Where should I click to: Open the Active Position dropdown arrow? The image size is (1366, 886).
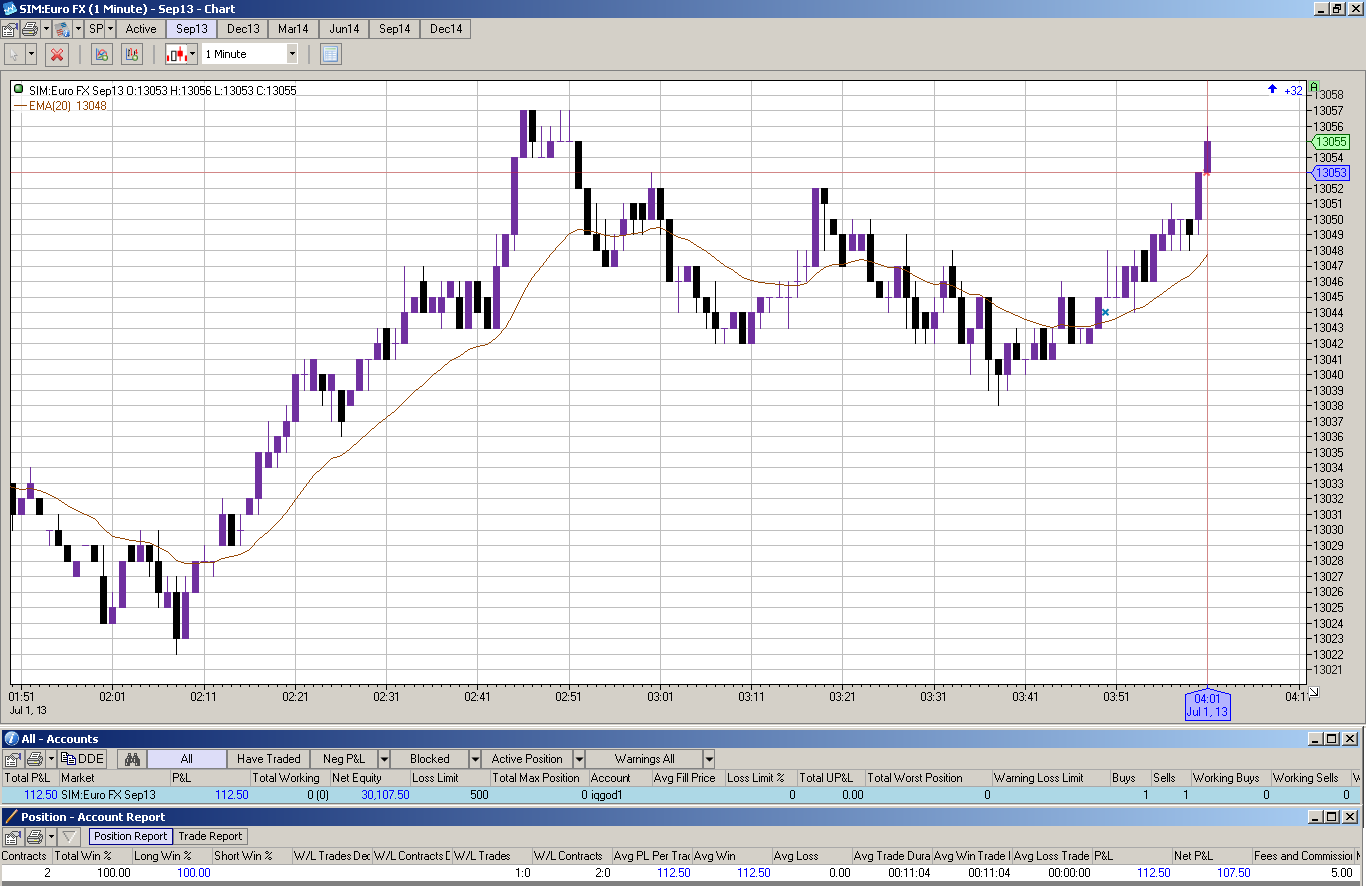click(x=579, y=759)
